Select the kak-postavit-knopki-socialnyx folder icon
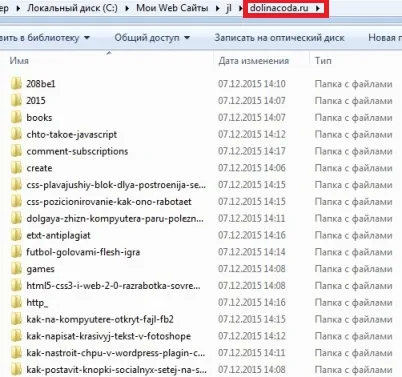The width and height of the screenshot is (402, 377). [16, 369]
